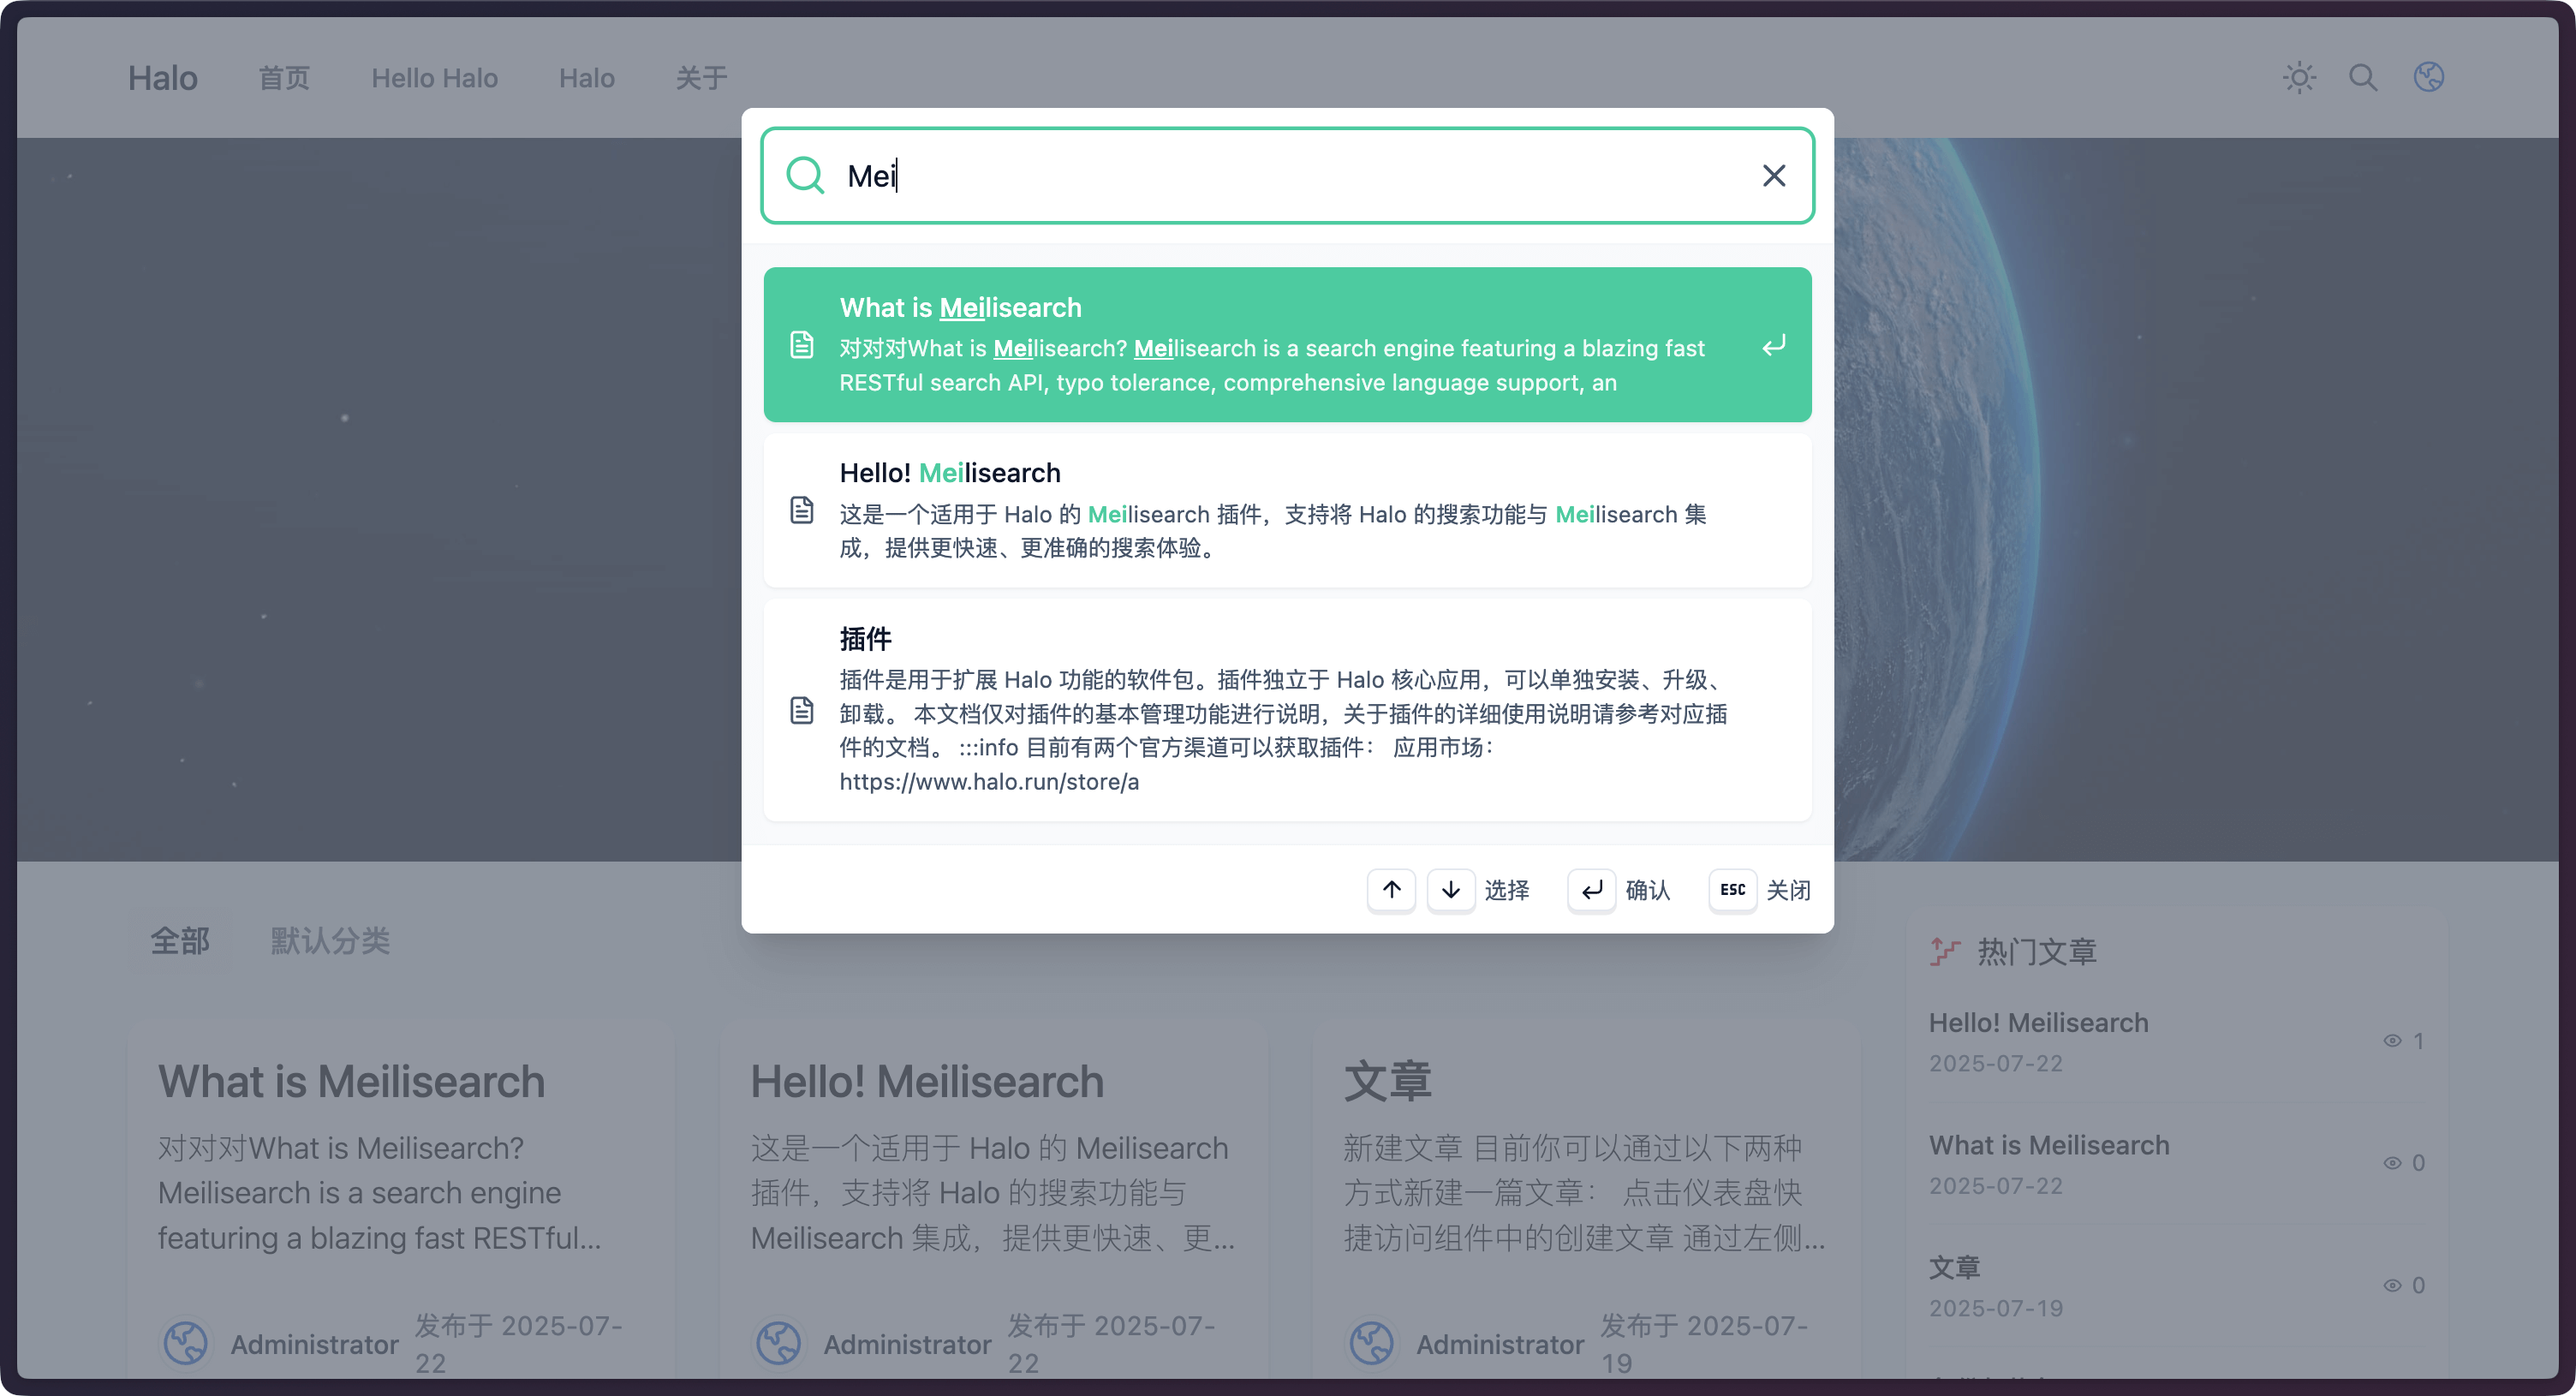Screen dimensions: 2576x1396
Task: Open the globe avatar icon in header
Action: [2428, 77]
